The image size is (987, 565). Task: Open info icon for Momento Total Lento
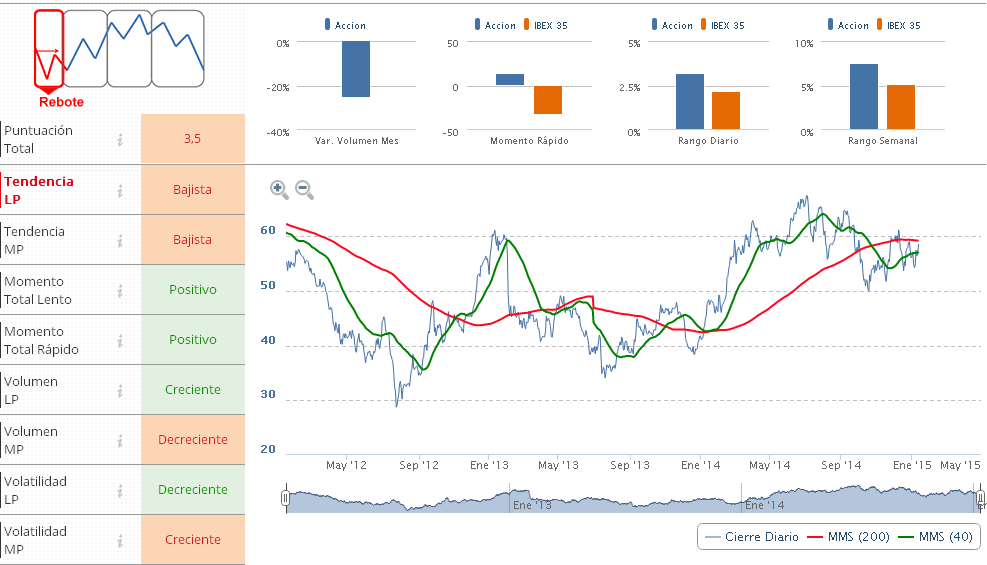tap(120, 290)
